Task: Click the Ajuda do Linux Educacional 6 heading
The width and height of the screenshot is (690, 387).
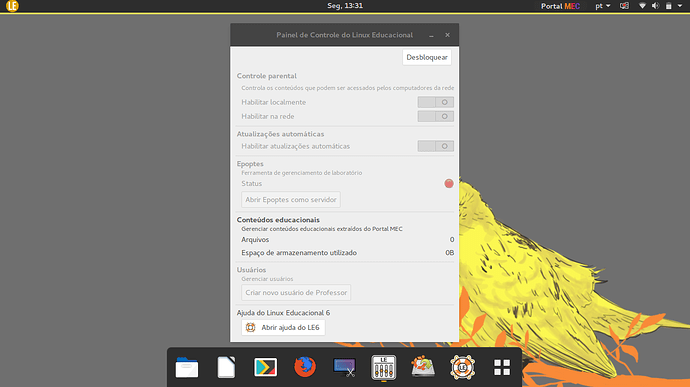Action: pyautogui.click(x=283, y=313)
